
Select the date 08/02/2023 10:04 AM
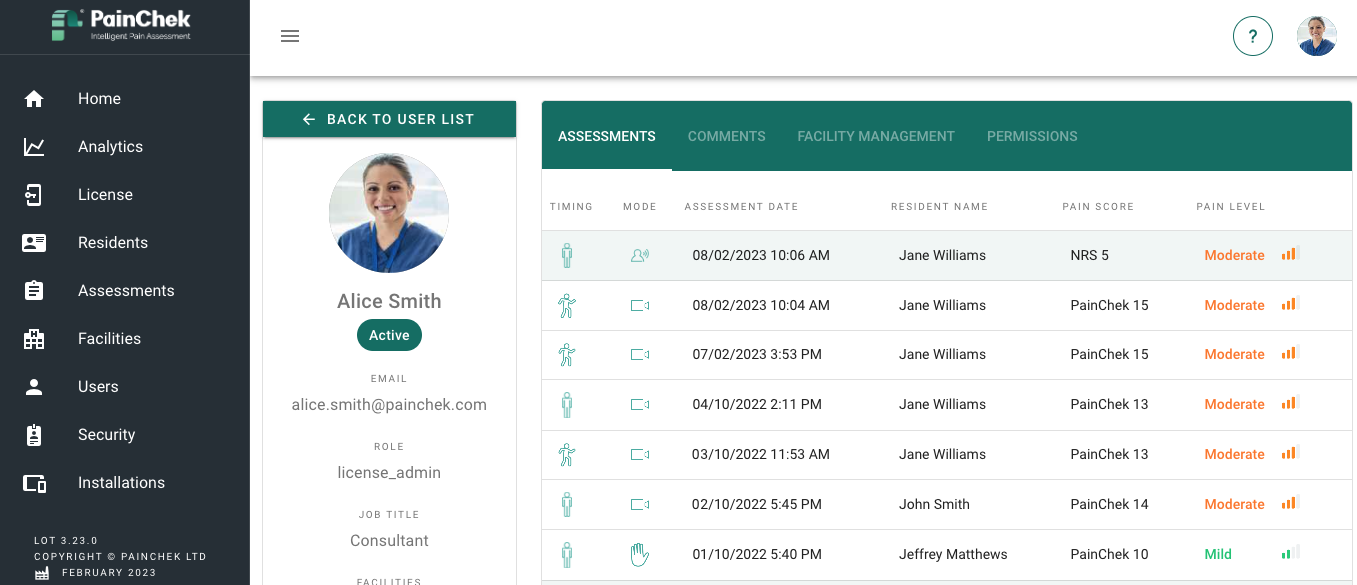coord(761,305)
